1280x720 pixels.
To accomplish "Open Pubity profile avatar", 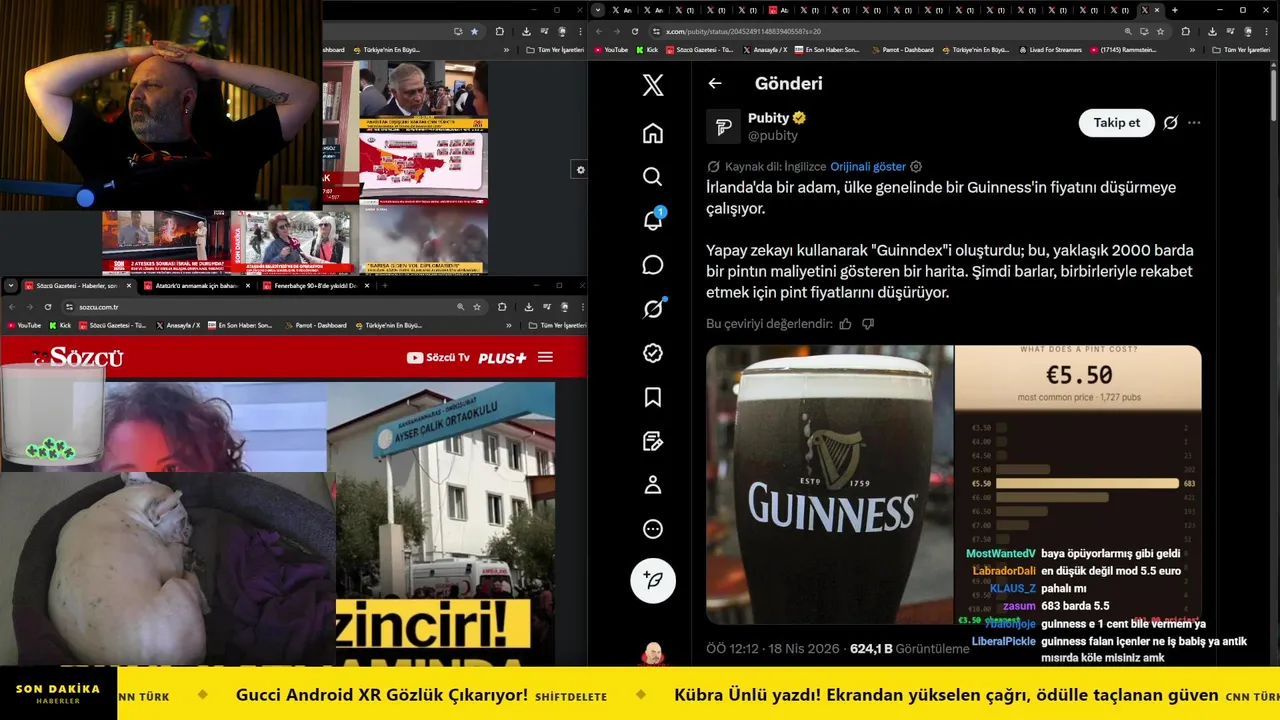I will coord(723,127).
